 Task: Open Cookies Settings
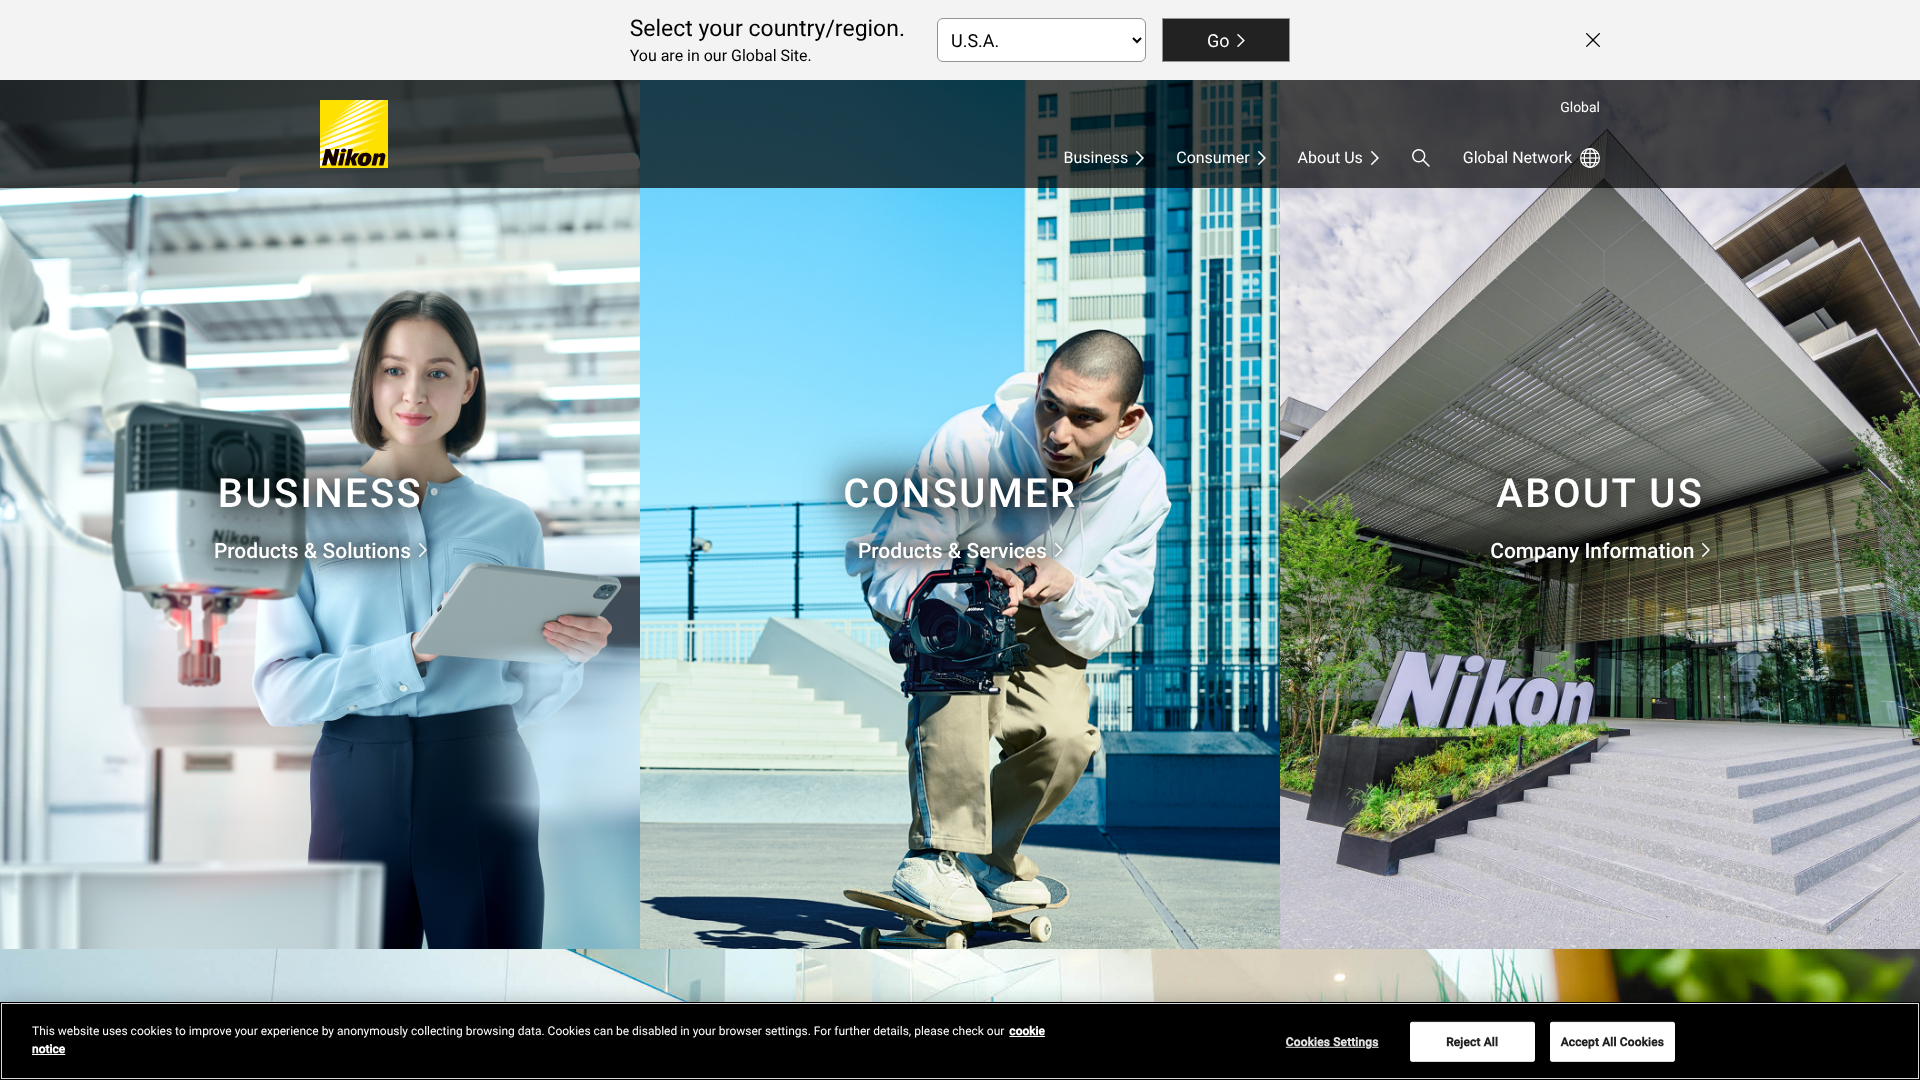pos(1331,1042)
